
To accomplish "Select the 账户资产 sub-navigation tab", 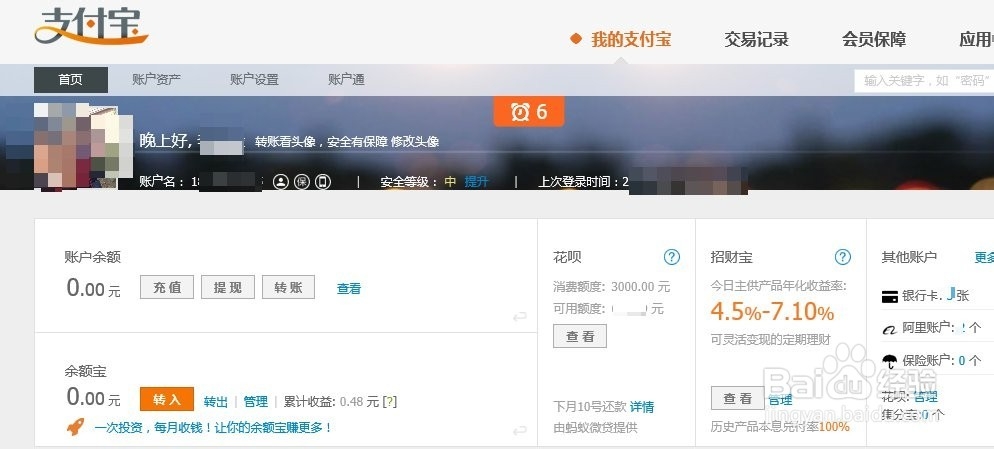I will click(x=156, y=80).
